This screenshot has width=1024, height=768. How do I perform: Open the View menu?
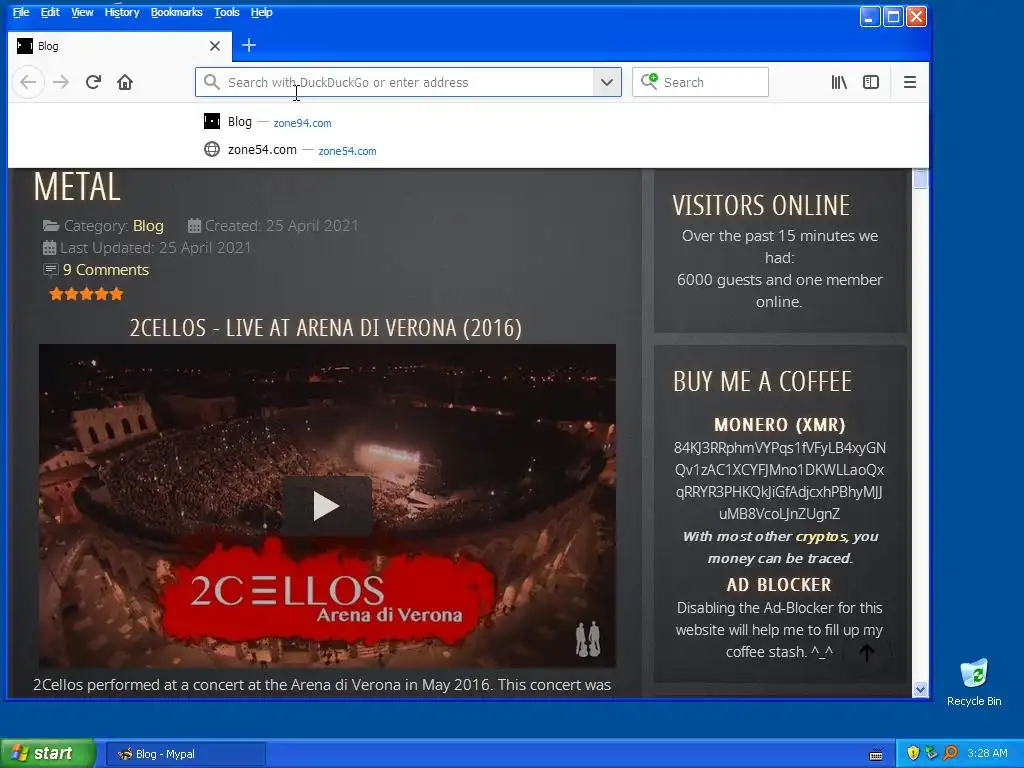point(82,12)
